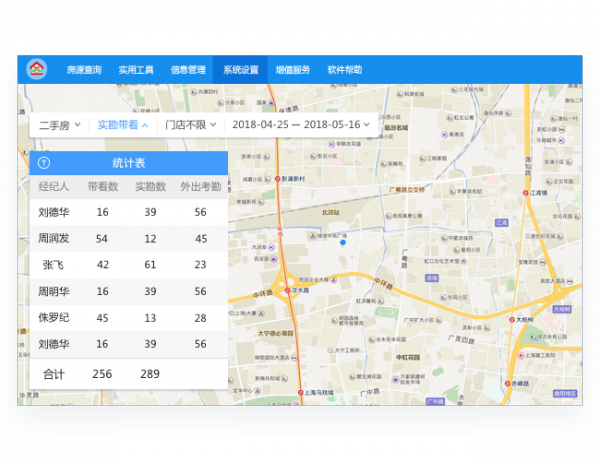
Task: Open the 房源查询 menu
Action: (x=84, y=70)
